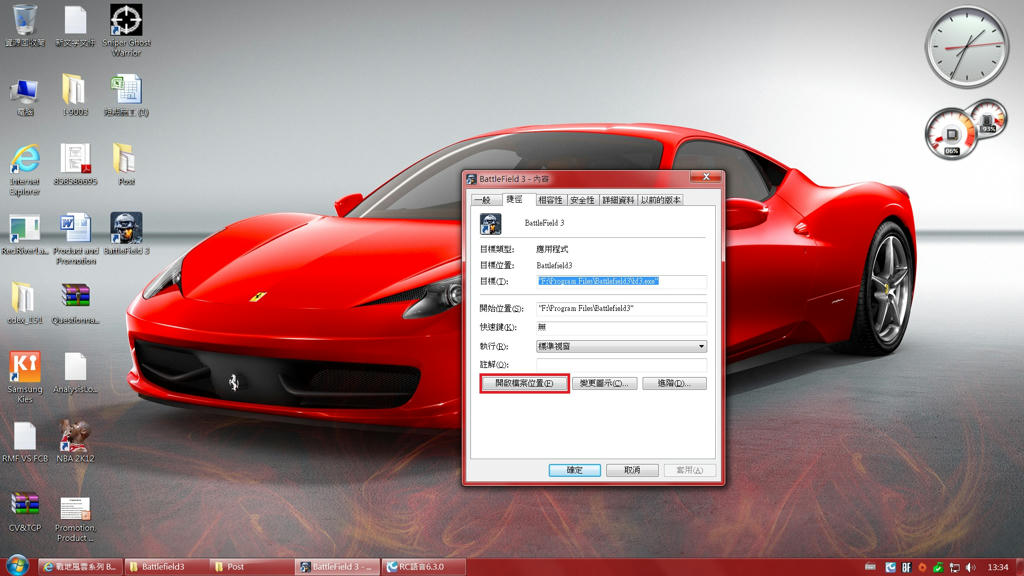Image resolution: width=1024 pixels, height=576 pixels.
Task: Select the AnalysisLo... file icon
Action: click(x=75, y=372)
